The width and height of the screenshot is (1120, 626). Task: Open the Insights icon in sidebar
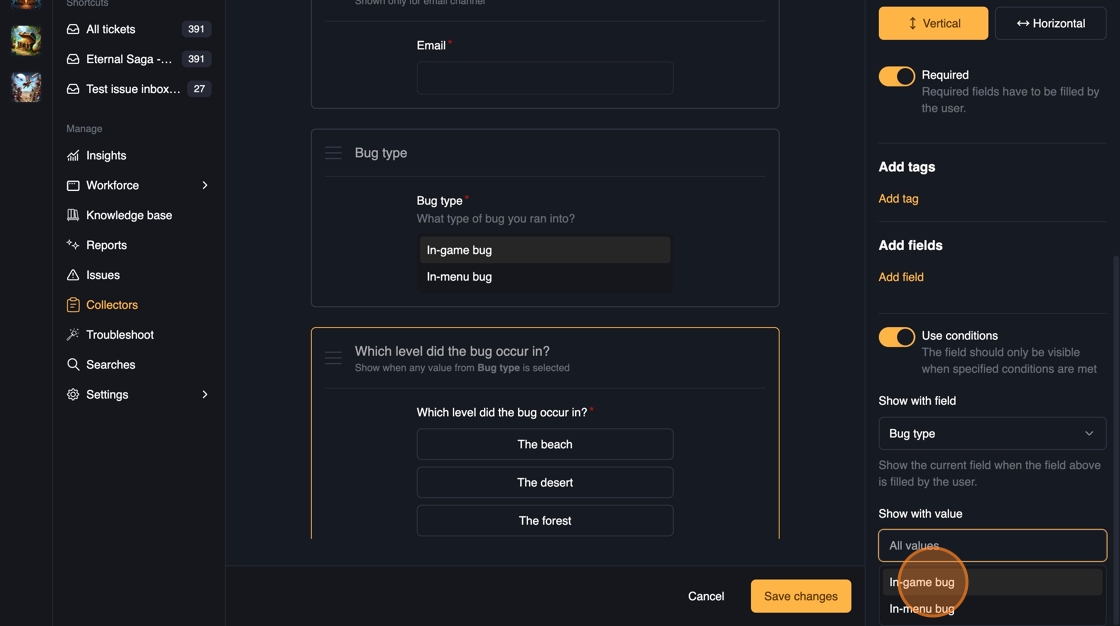(73, 156)
